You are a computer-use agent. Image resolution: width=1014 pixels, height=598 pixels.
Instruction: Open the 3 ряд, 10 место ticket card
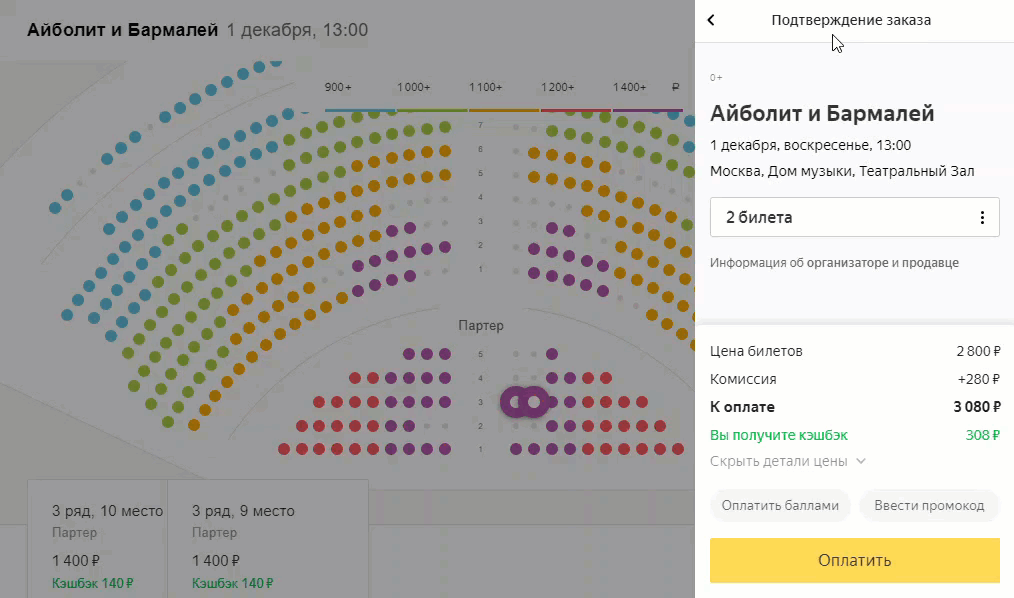[x=97, y=539]
